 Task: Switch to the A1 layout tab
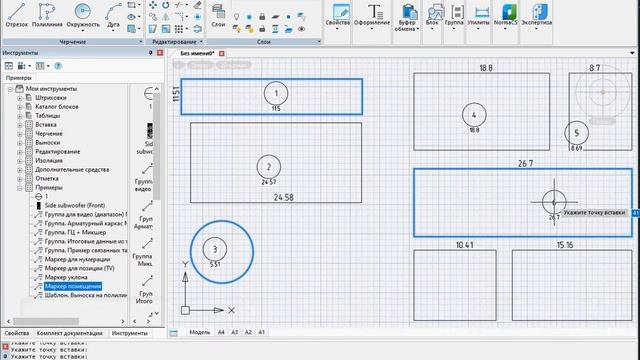pos(261,332)
